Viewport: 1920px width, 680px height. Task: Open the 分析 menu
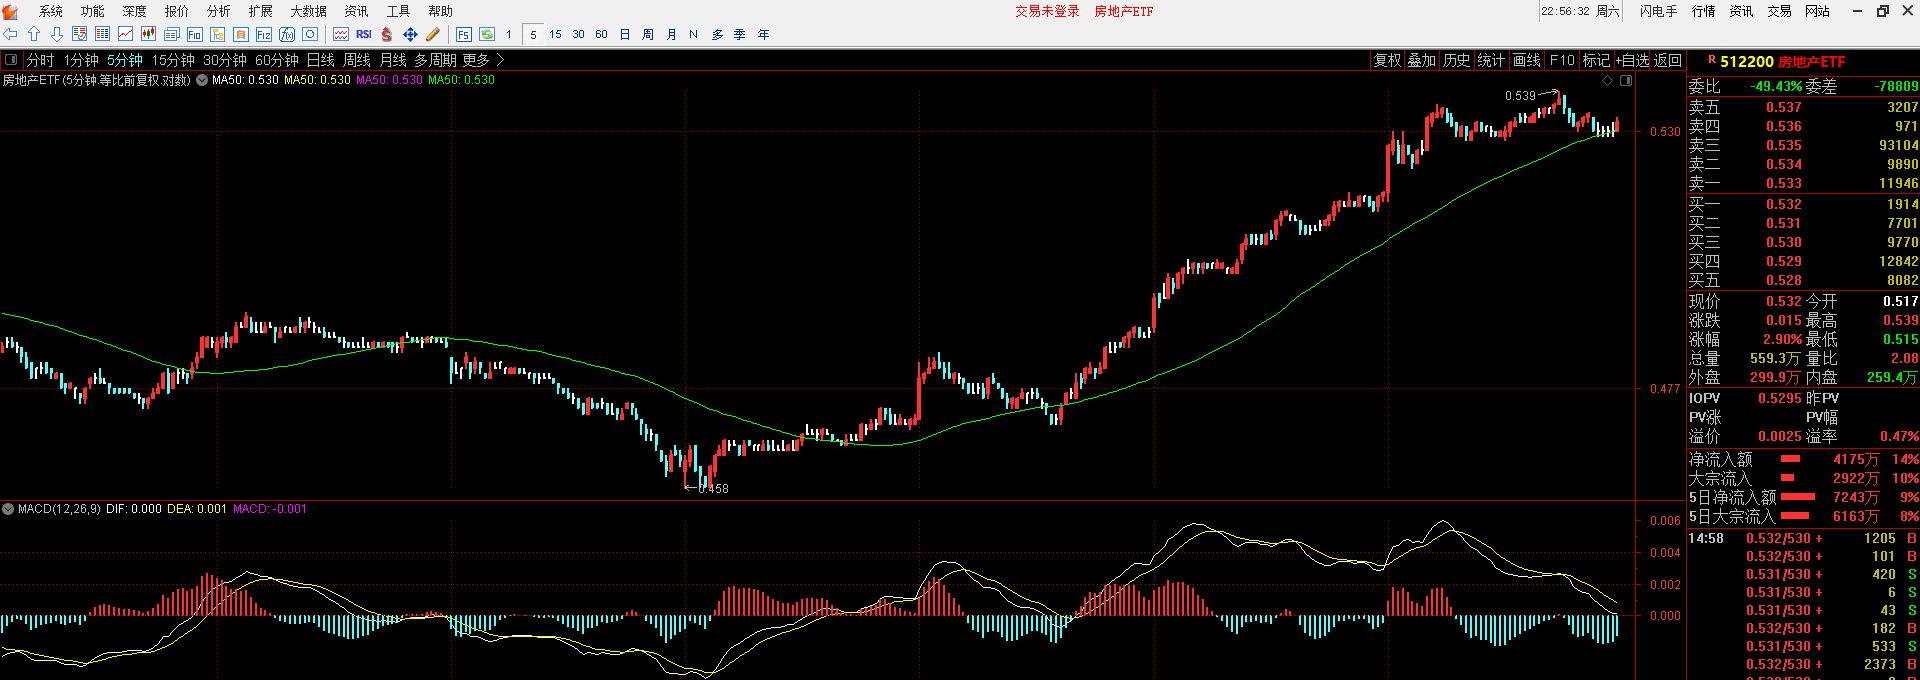point(218,11)
